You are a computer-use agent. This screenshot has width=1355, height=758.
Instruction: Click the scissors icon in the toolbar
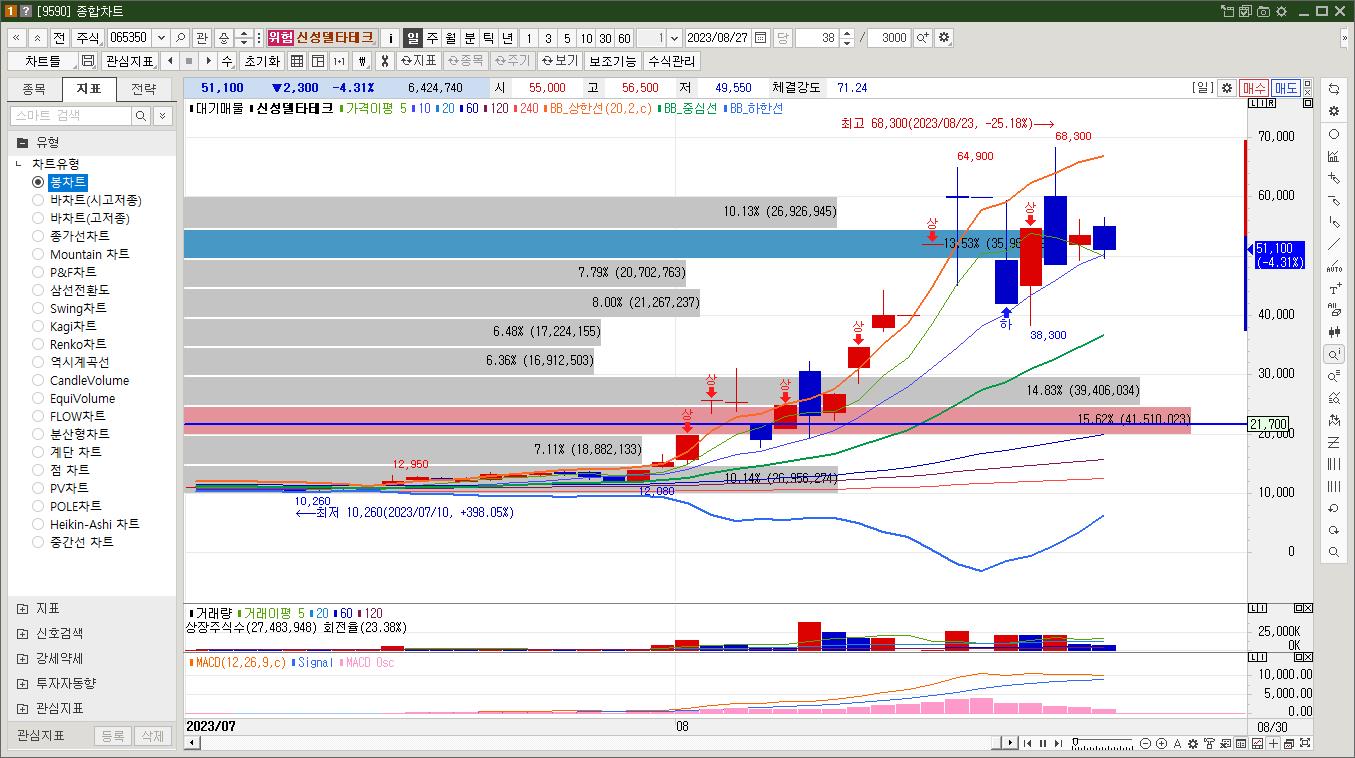[384, 61]
